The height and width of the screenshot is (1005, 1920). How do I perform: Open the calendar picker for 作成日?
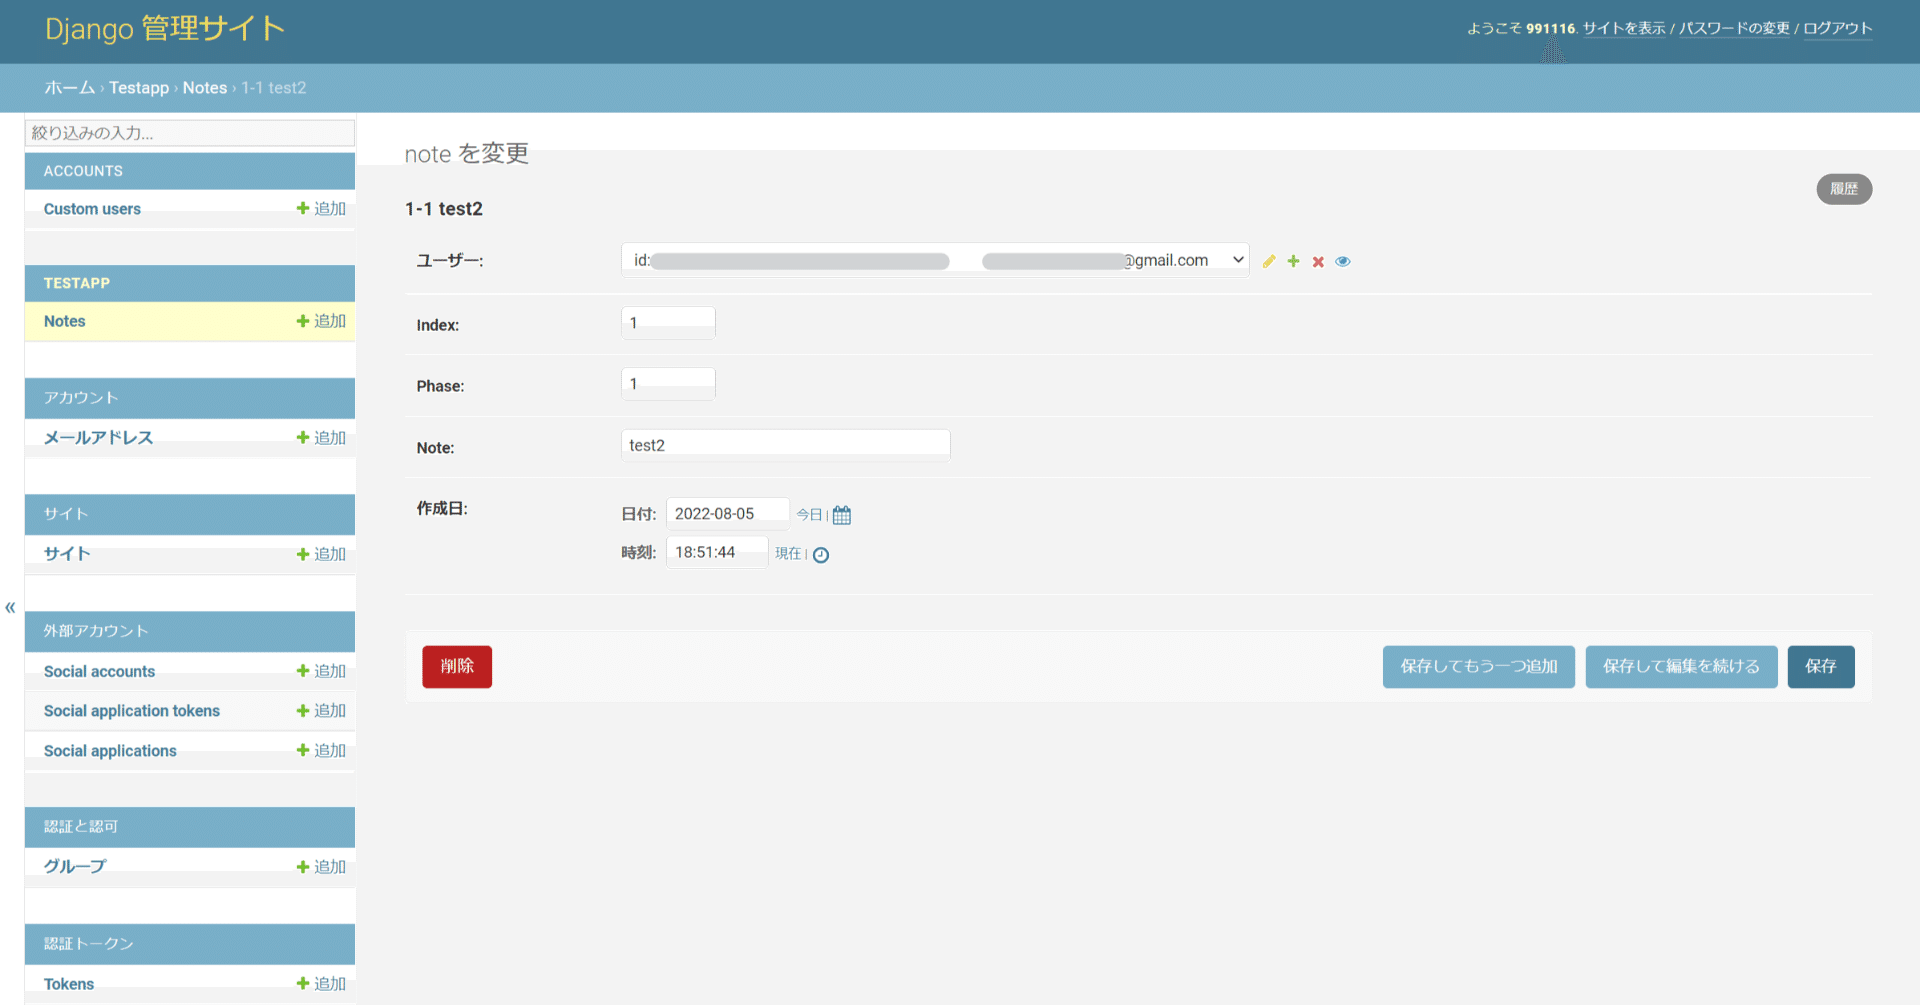click(x=841, y=515)
